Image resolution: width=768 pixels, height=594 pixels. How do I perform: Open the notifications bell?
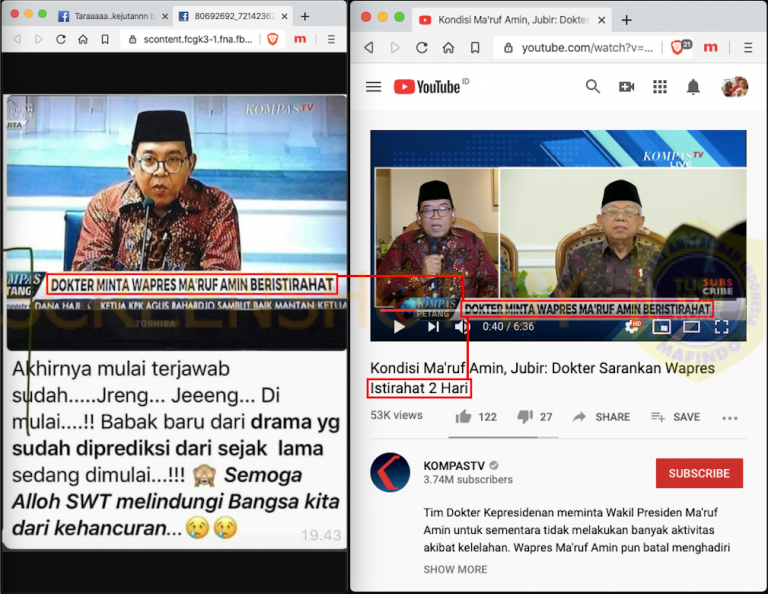click(693, 87)
